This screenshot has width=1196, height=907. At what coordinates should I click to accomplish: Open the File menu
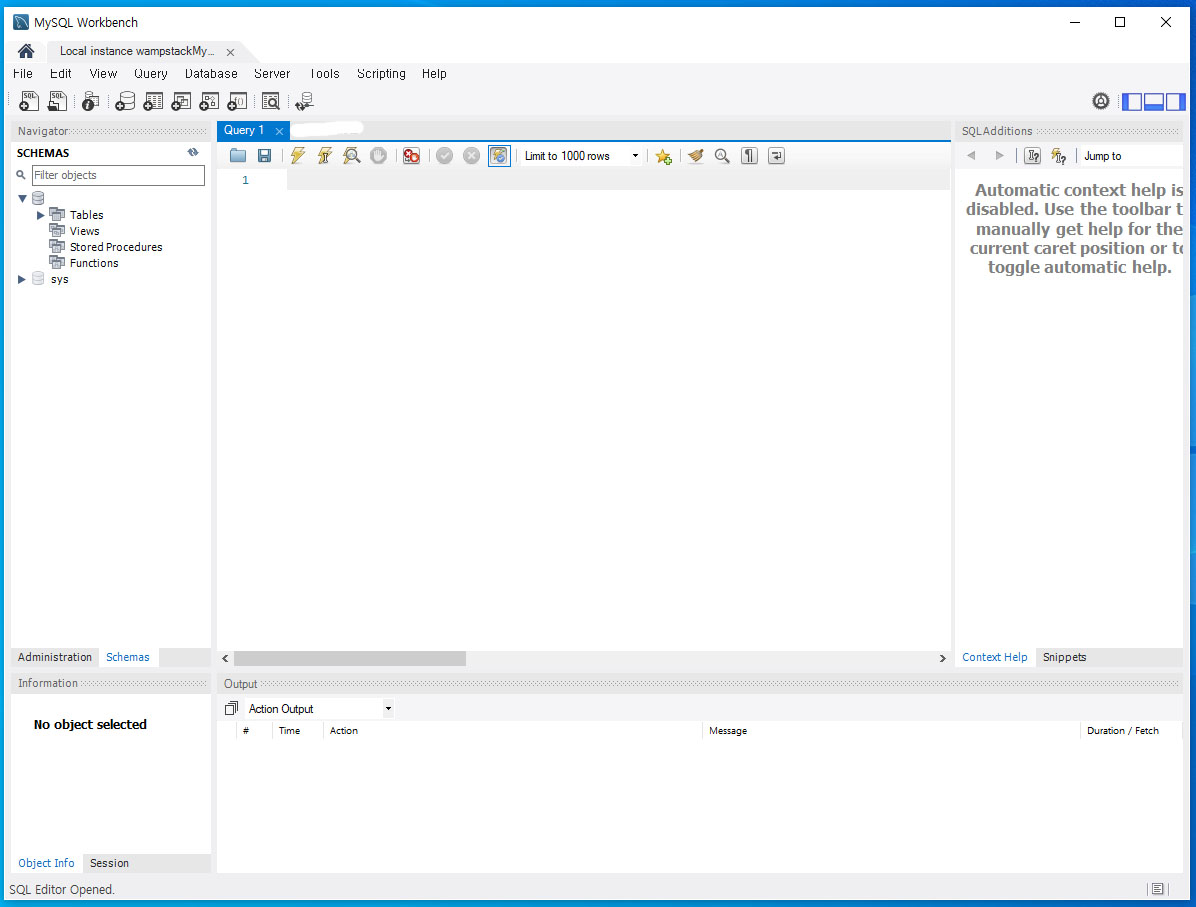click(23, 73)
